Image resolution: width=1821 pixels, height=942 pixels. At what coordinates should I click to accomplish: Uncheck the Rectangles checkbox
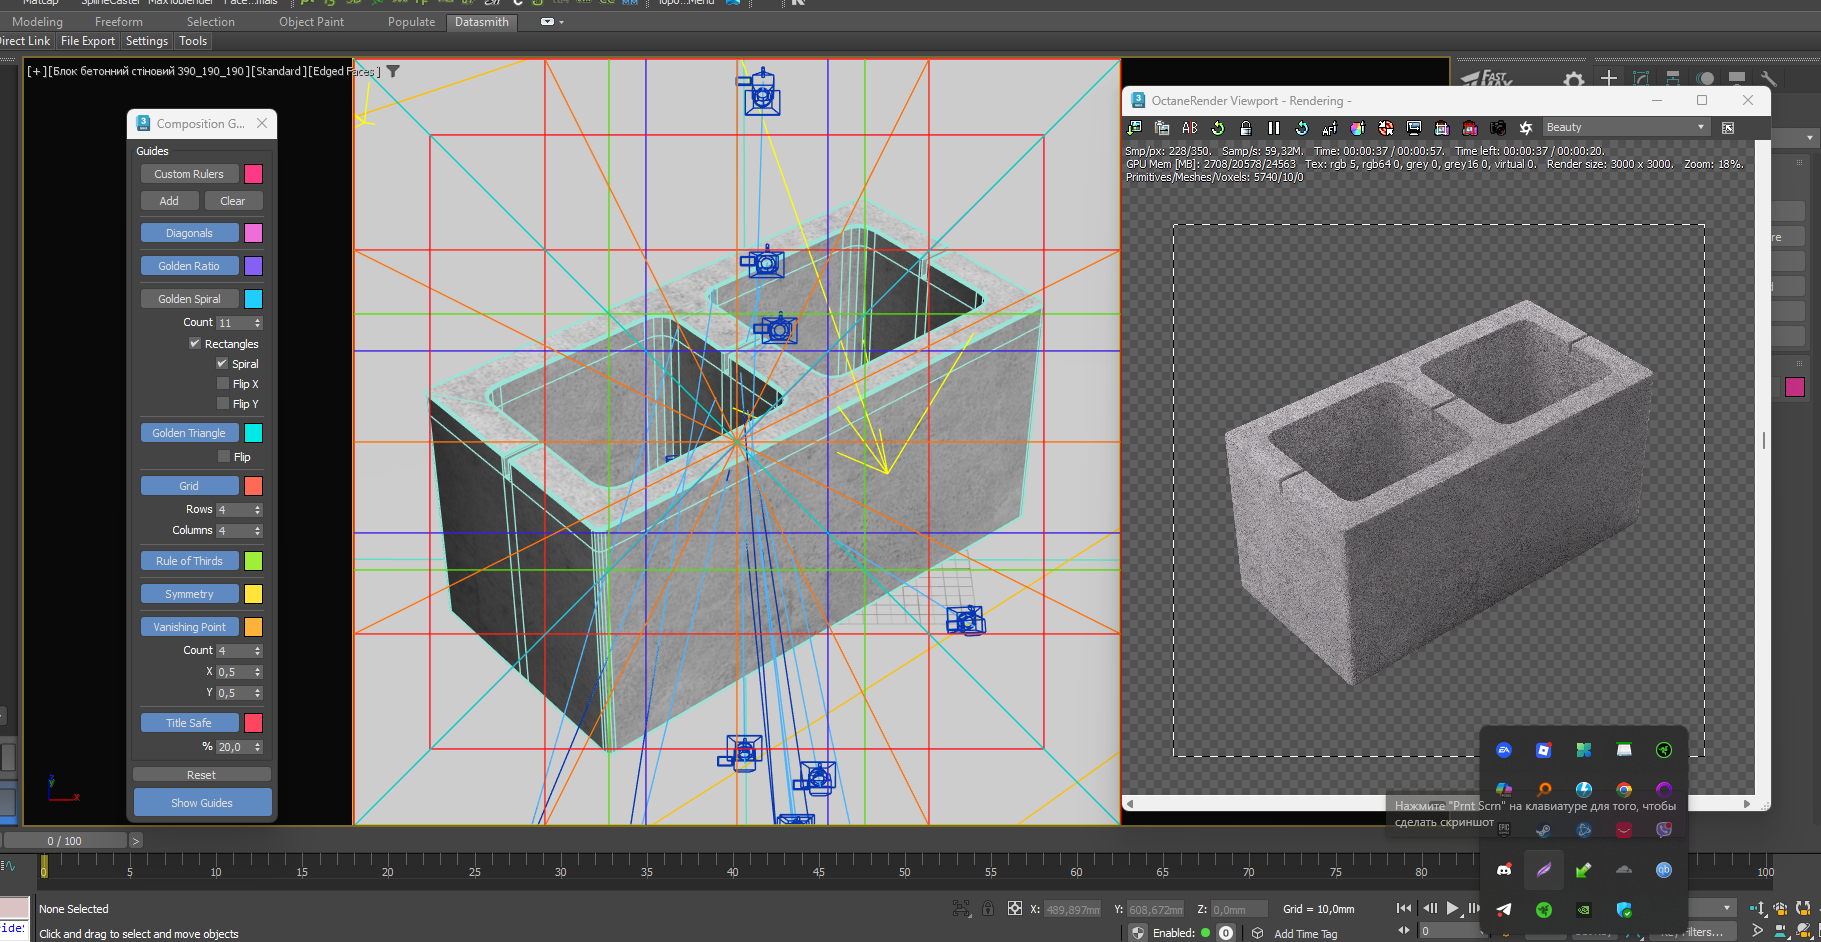tap(195, 343)
